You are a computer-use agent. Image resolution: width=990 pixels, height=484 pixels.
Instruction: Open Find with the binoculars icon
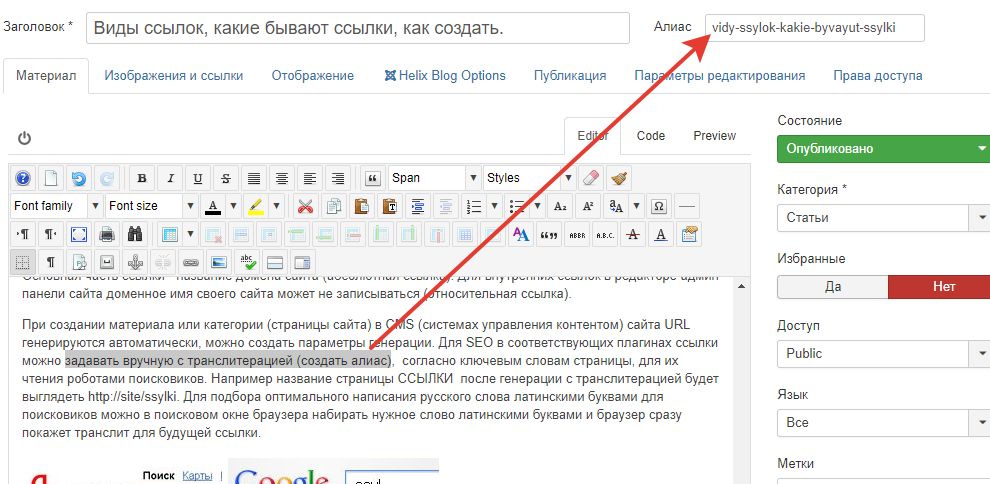pos(135,234)
